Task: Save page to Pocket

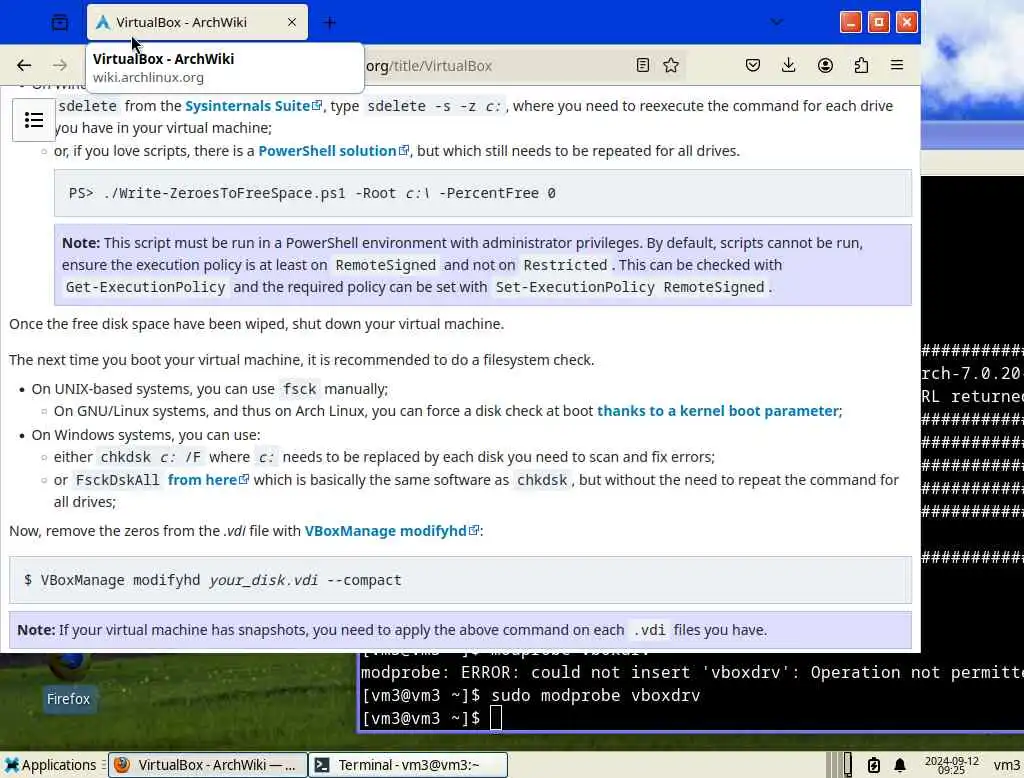Action: (x=753, y=65)
